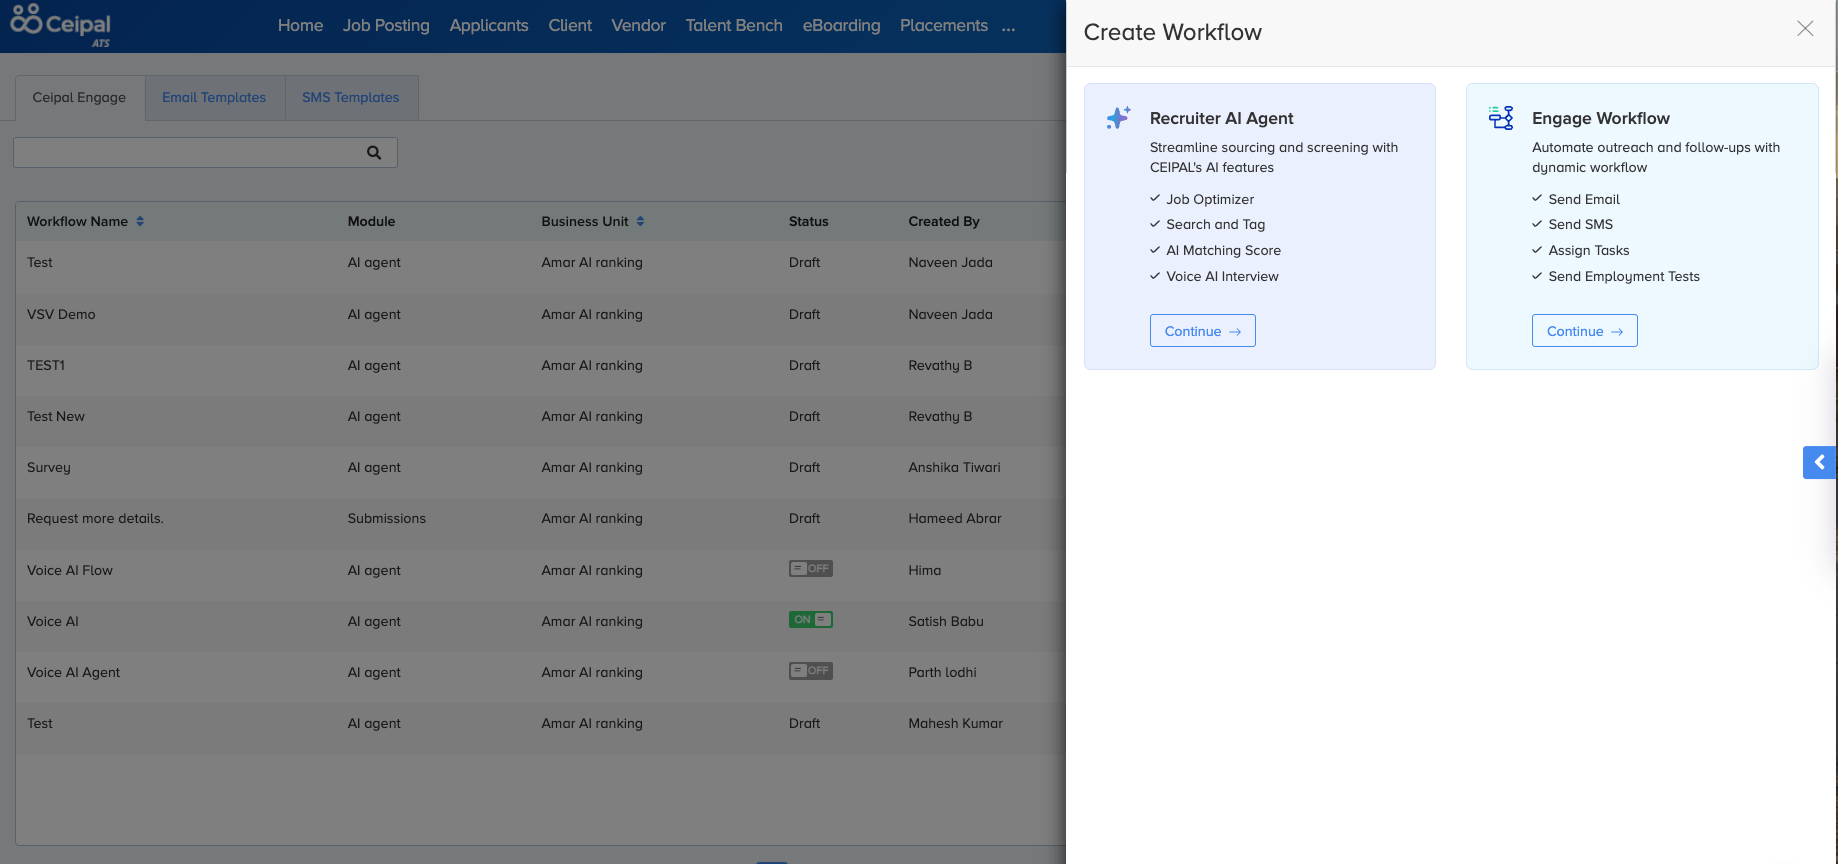Sort by Business Unit column
The height and width of the screenshot is (864, 1838).
(640, 221)
